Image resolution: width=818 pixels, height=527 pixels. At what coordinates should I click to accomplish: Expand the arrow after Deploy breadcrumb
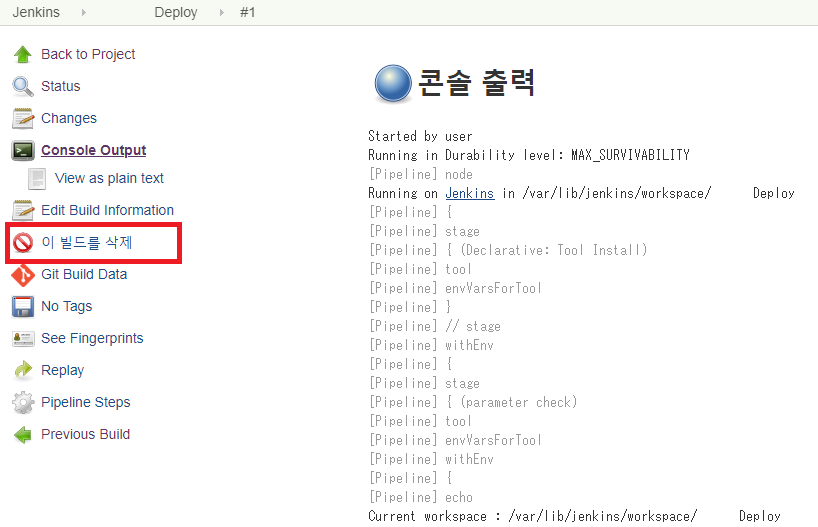[222, 12]
